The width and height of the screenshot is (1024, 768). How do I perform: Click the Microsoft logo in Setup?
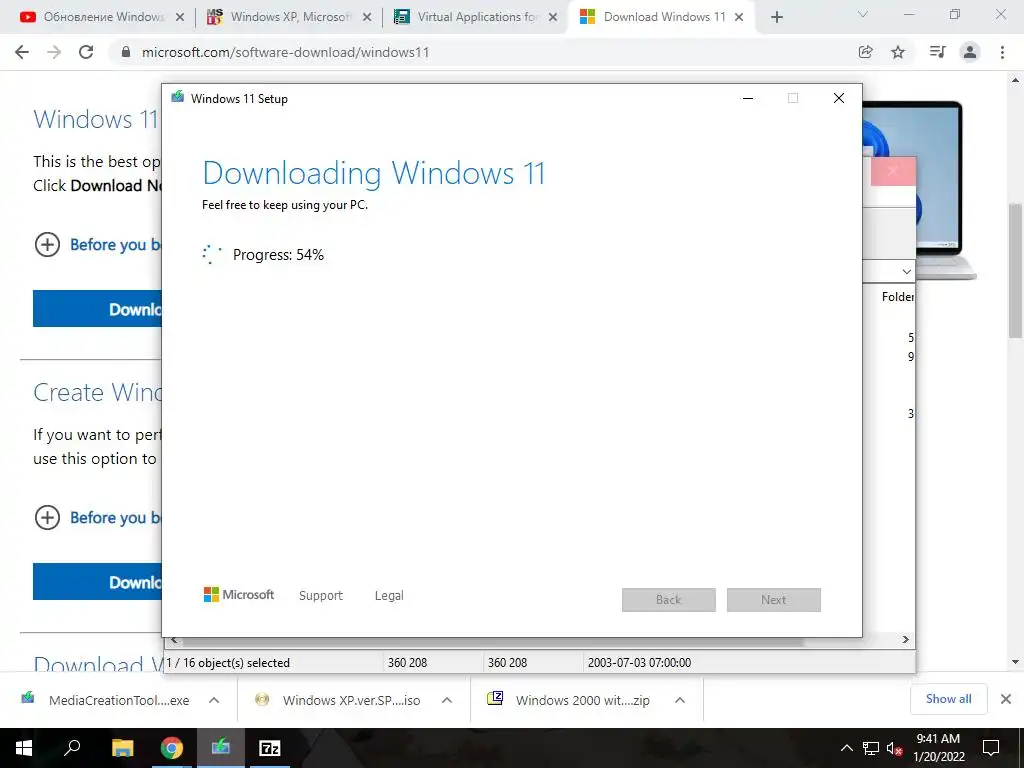(x=239, y=595)
